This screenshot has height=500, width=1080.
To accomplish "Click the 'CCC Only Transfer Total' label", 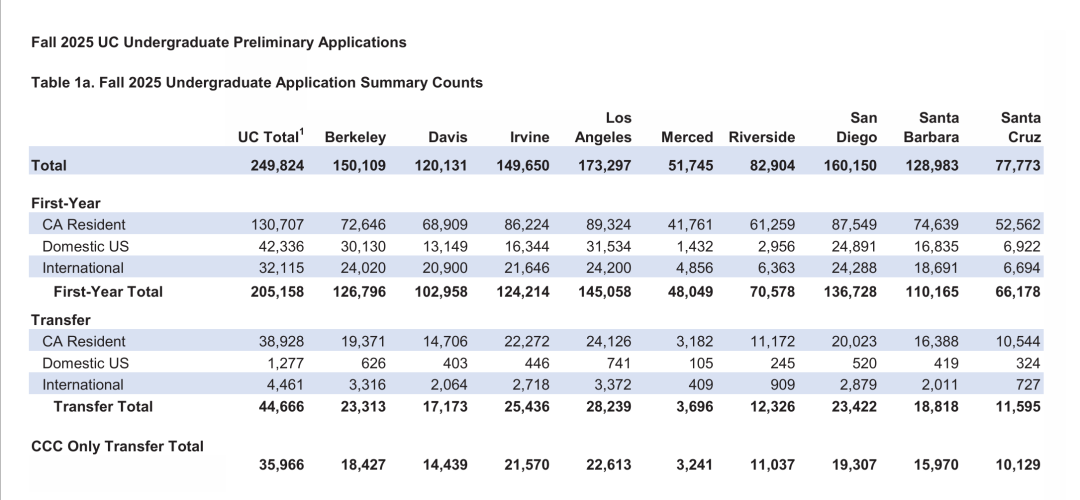I will tap(117, 446).
